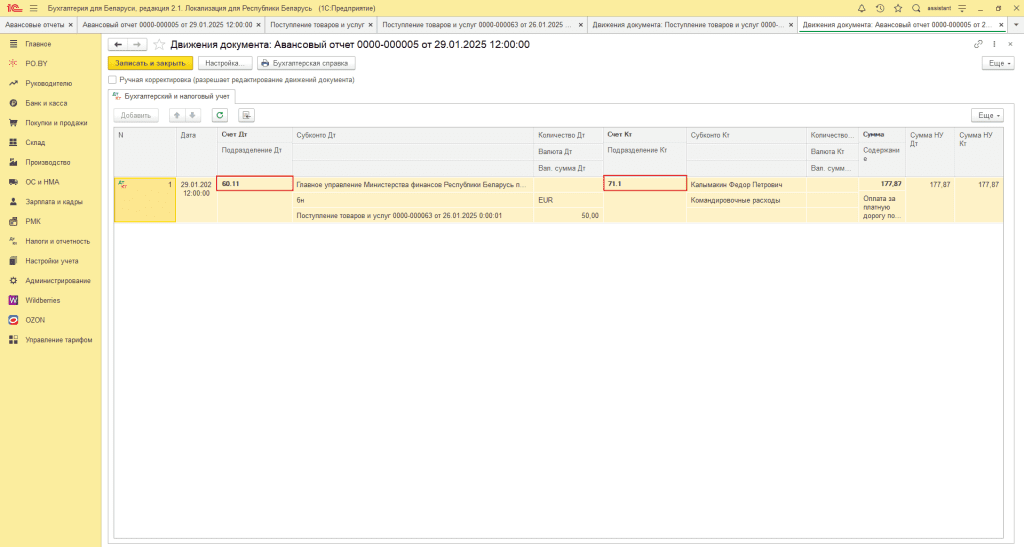Enable the Ручная корректировка checkbox
The height and width of the screenshot is (547, 1024).
pyautogui.click(x=113, y=79)
